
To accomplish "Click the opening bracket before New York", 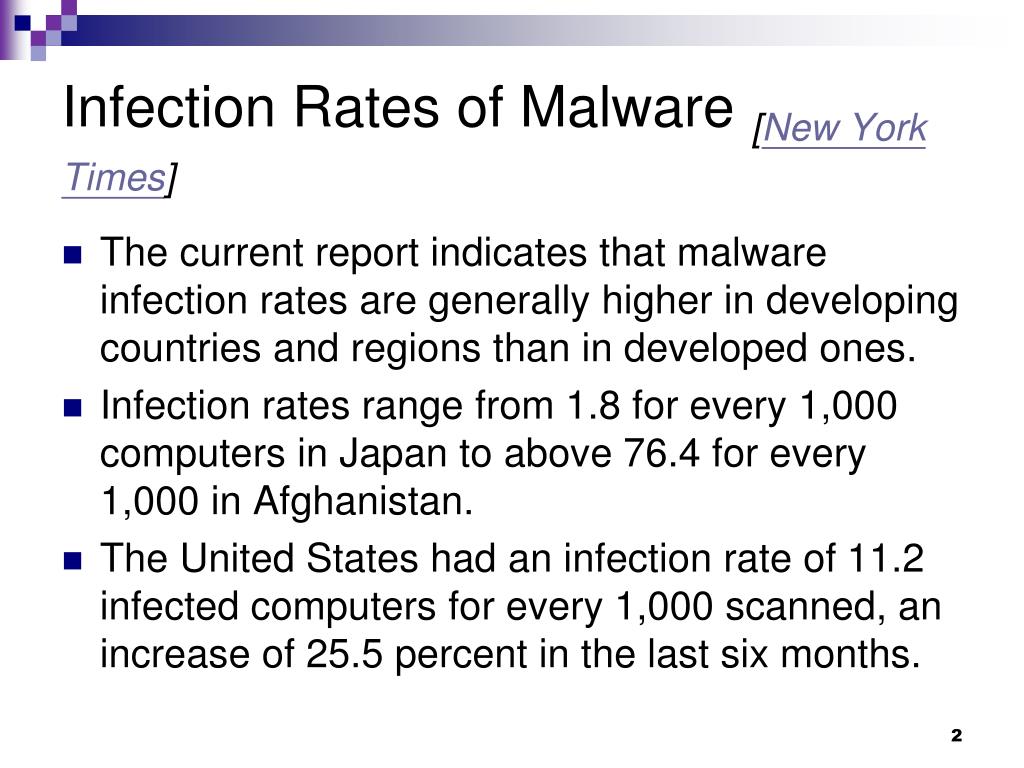I will pyautogui.click(x=756, y=130).
